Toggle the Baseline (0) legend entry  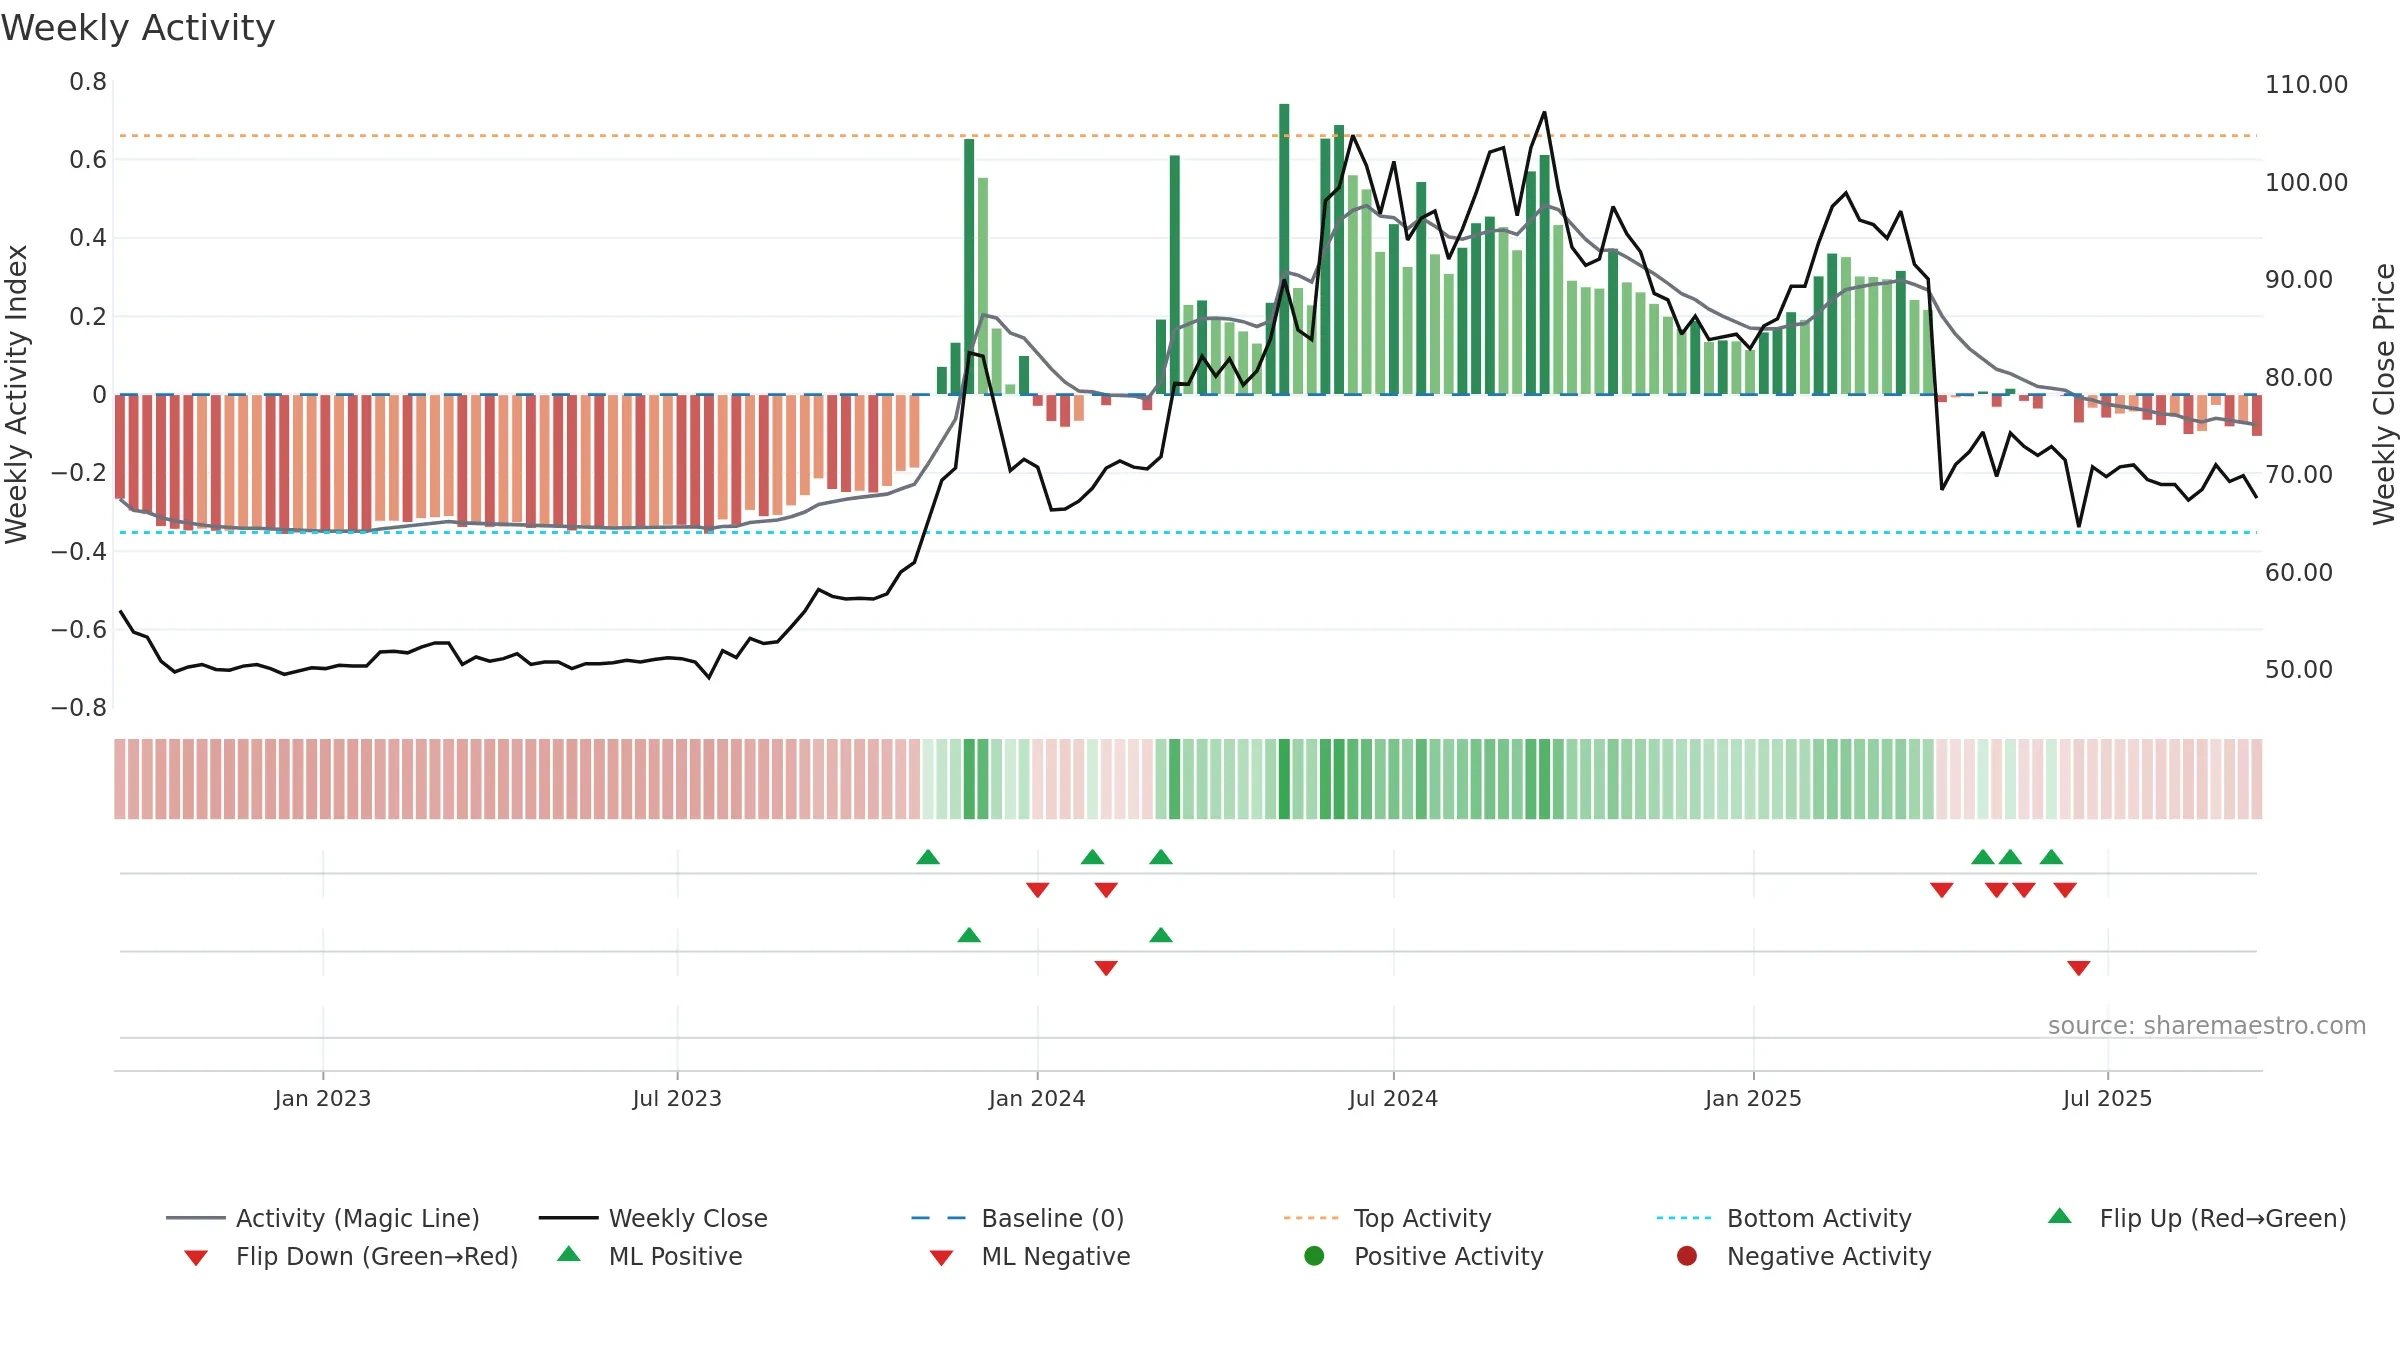[1018, 1218]
